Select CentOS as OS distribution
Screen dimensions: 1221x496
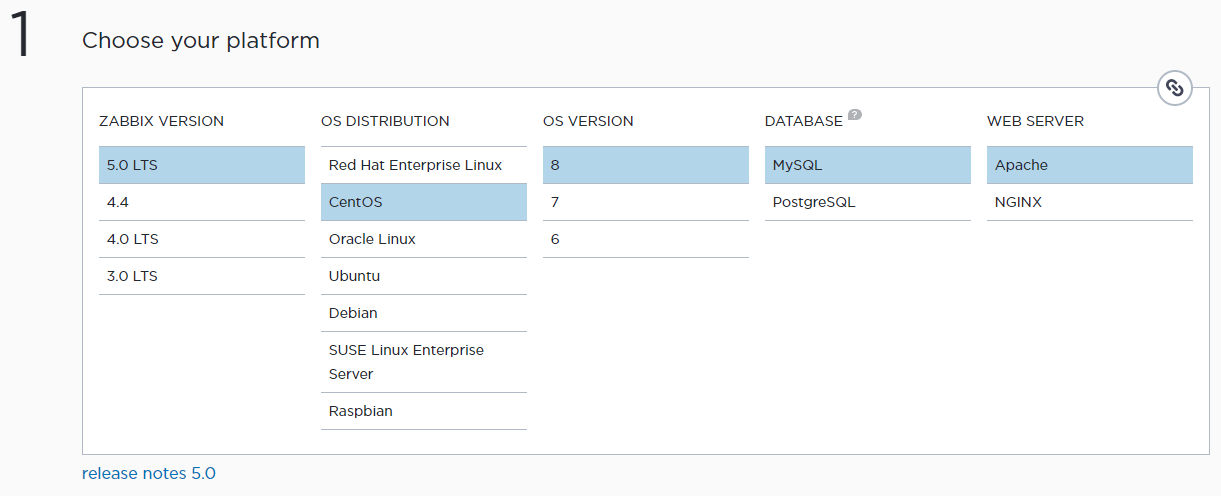tap(424, 202)
